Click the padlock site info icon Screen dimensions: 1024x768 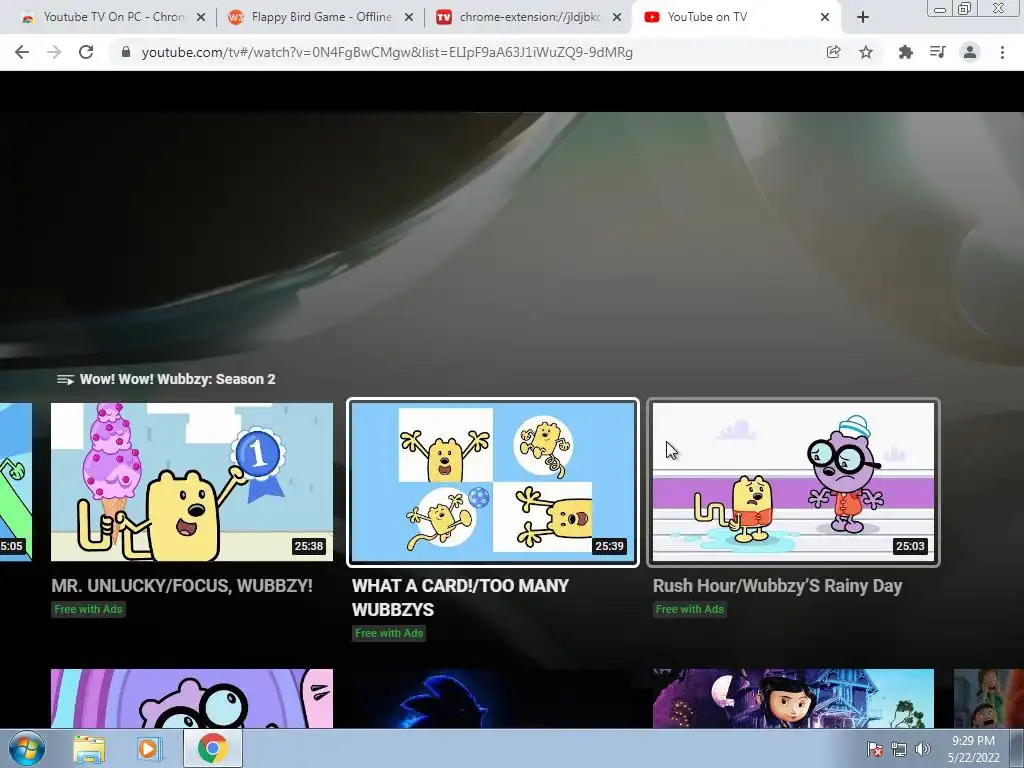126,52
